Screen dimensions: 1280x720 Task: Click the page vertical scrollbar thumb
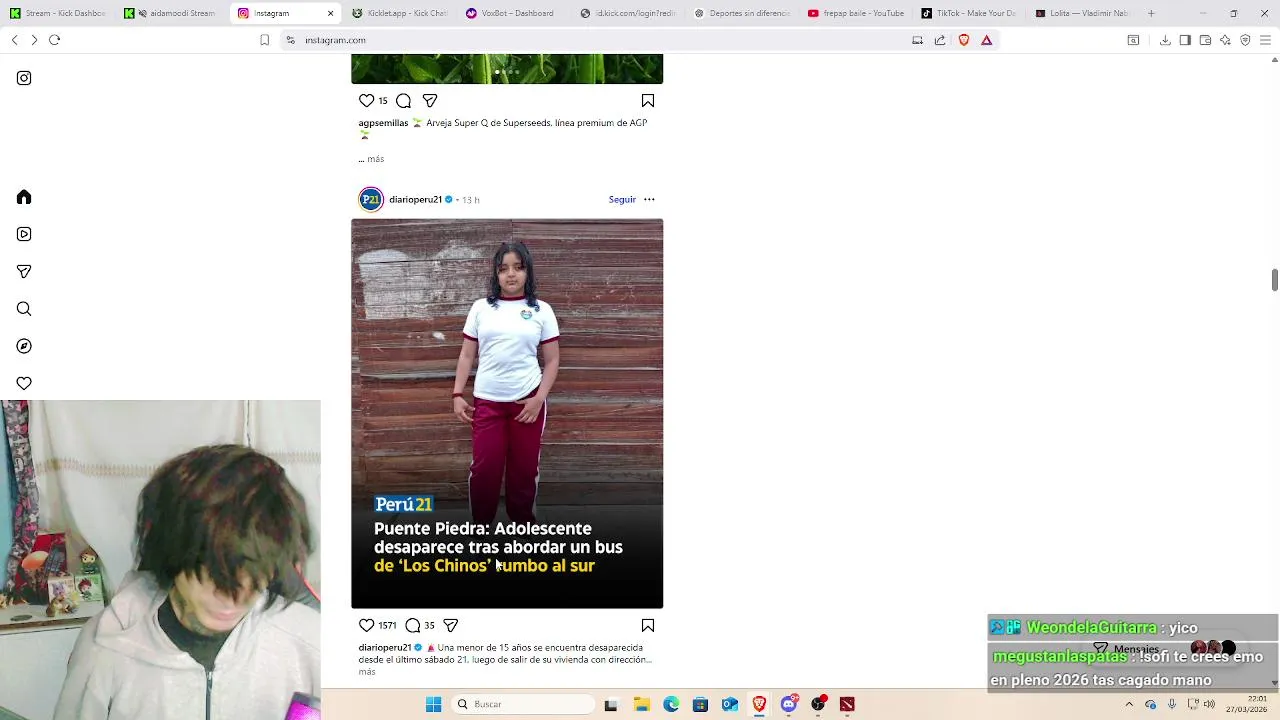tap(1275, 280)
